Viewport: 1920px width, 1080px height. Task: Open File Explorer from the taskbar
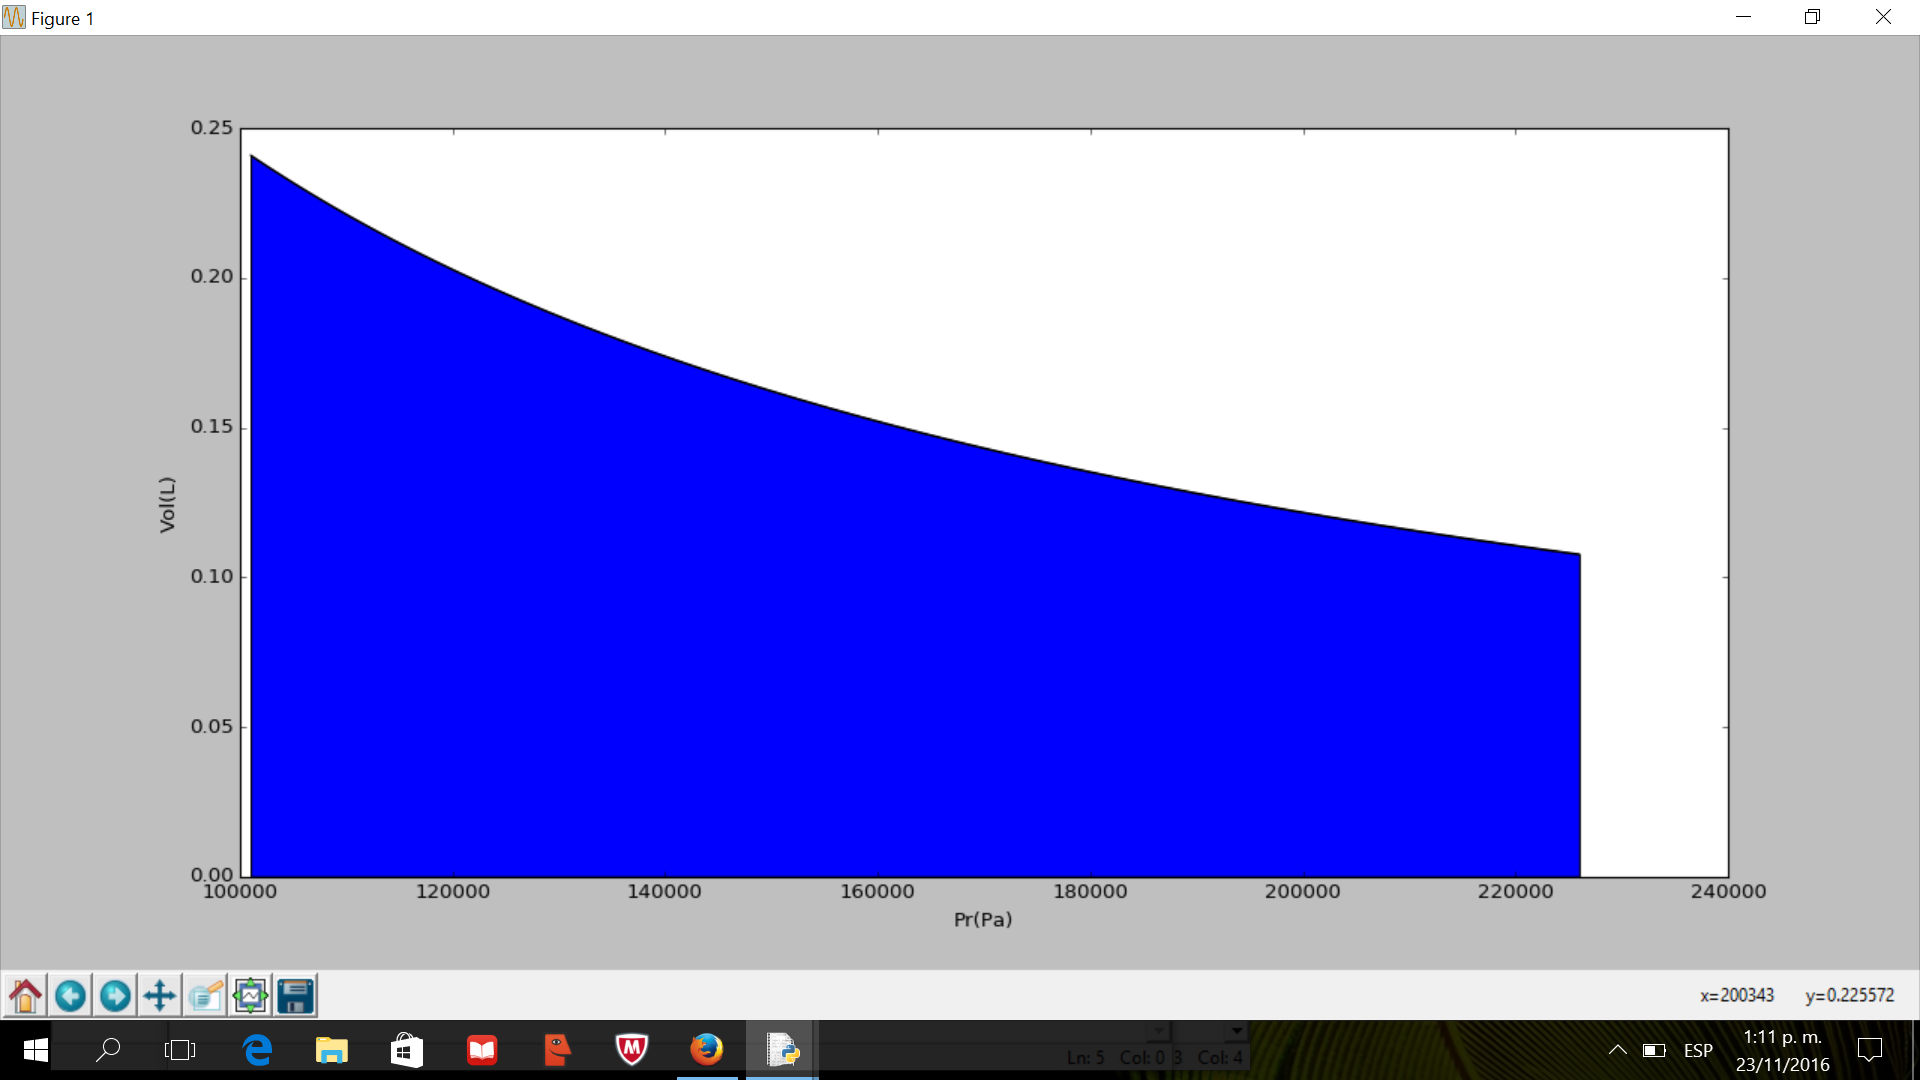click(x=332, y=1050)
